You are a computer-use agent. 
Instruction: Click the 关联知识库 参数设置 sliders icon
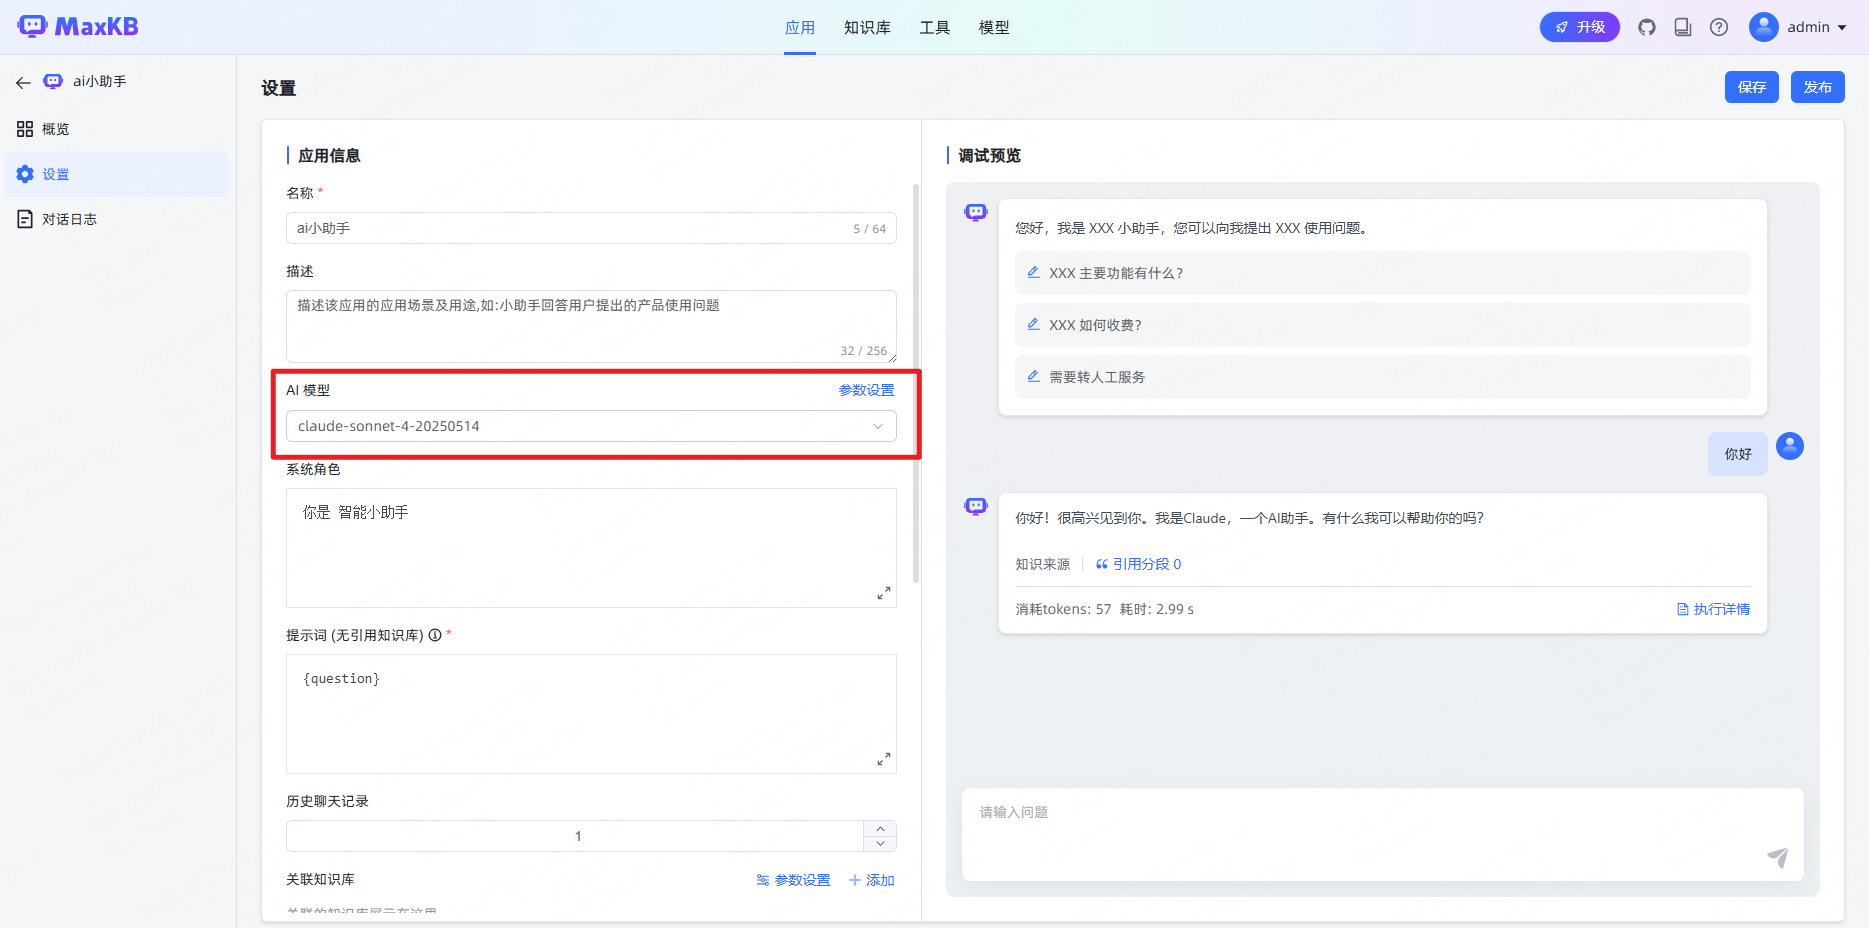click(x=763, y=880)
